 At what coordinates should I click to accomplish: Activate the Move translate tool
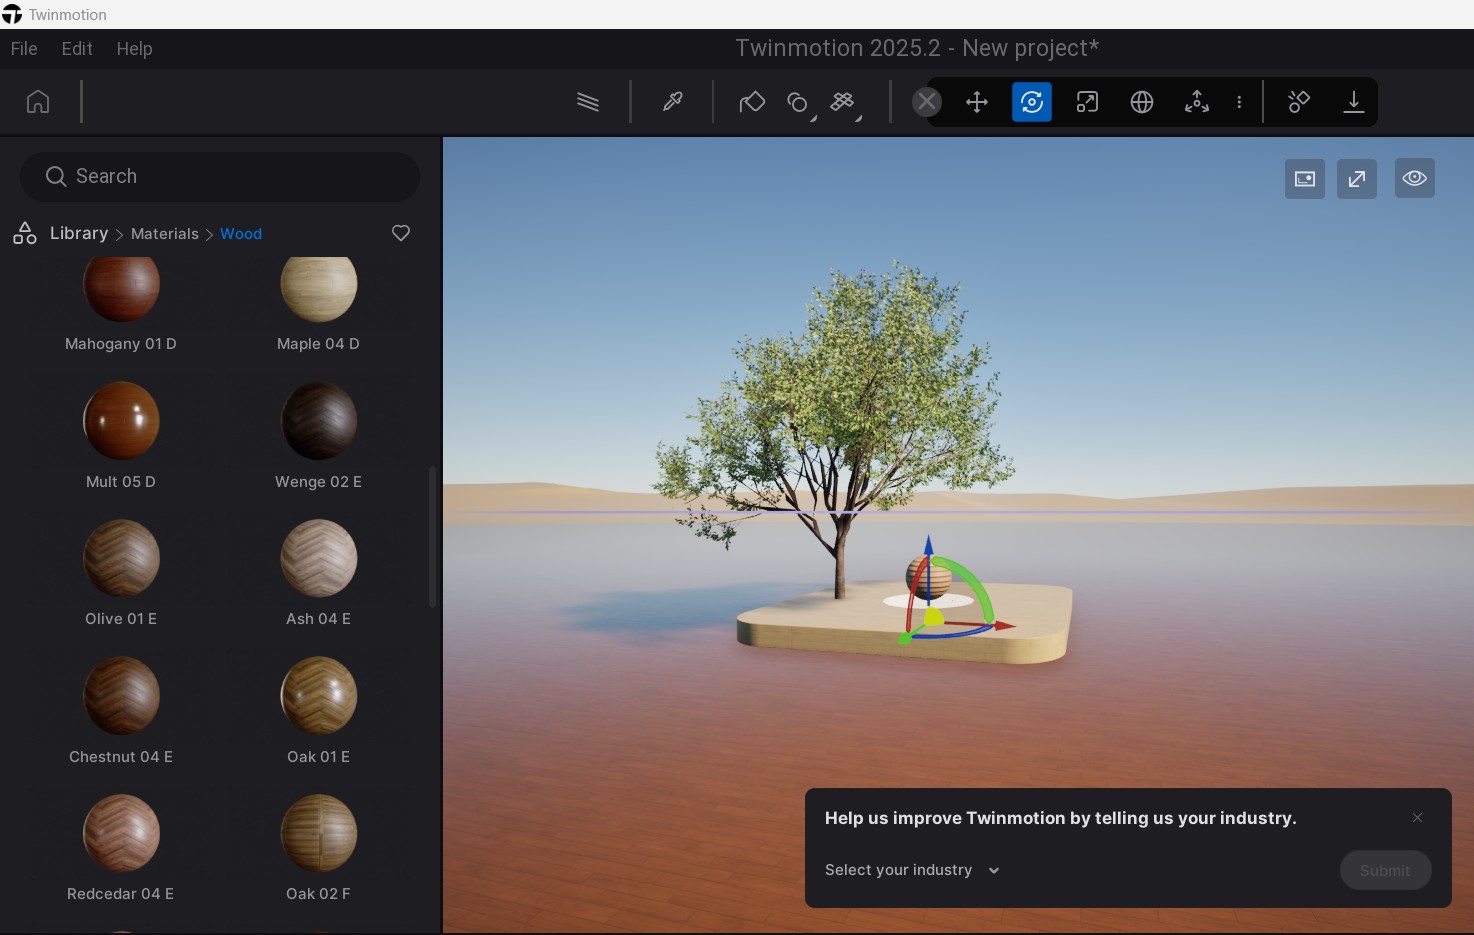pos(976,102)
